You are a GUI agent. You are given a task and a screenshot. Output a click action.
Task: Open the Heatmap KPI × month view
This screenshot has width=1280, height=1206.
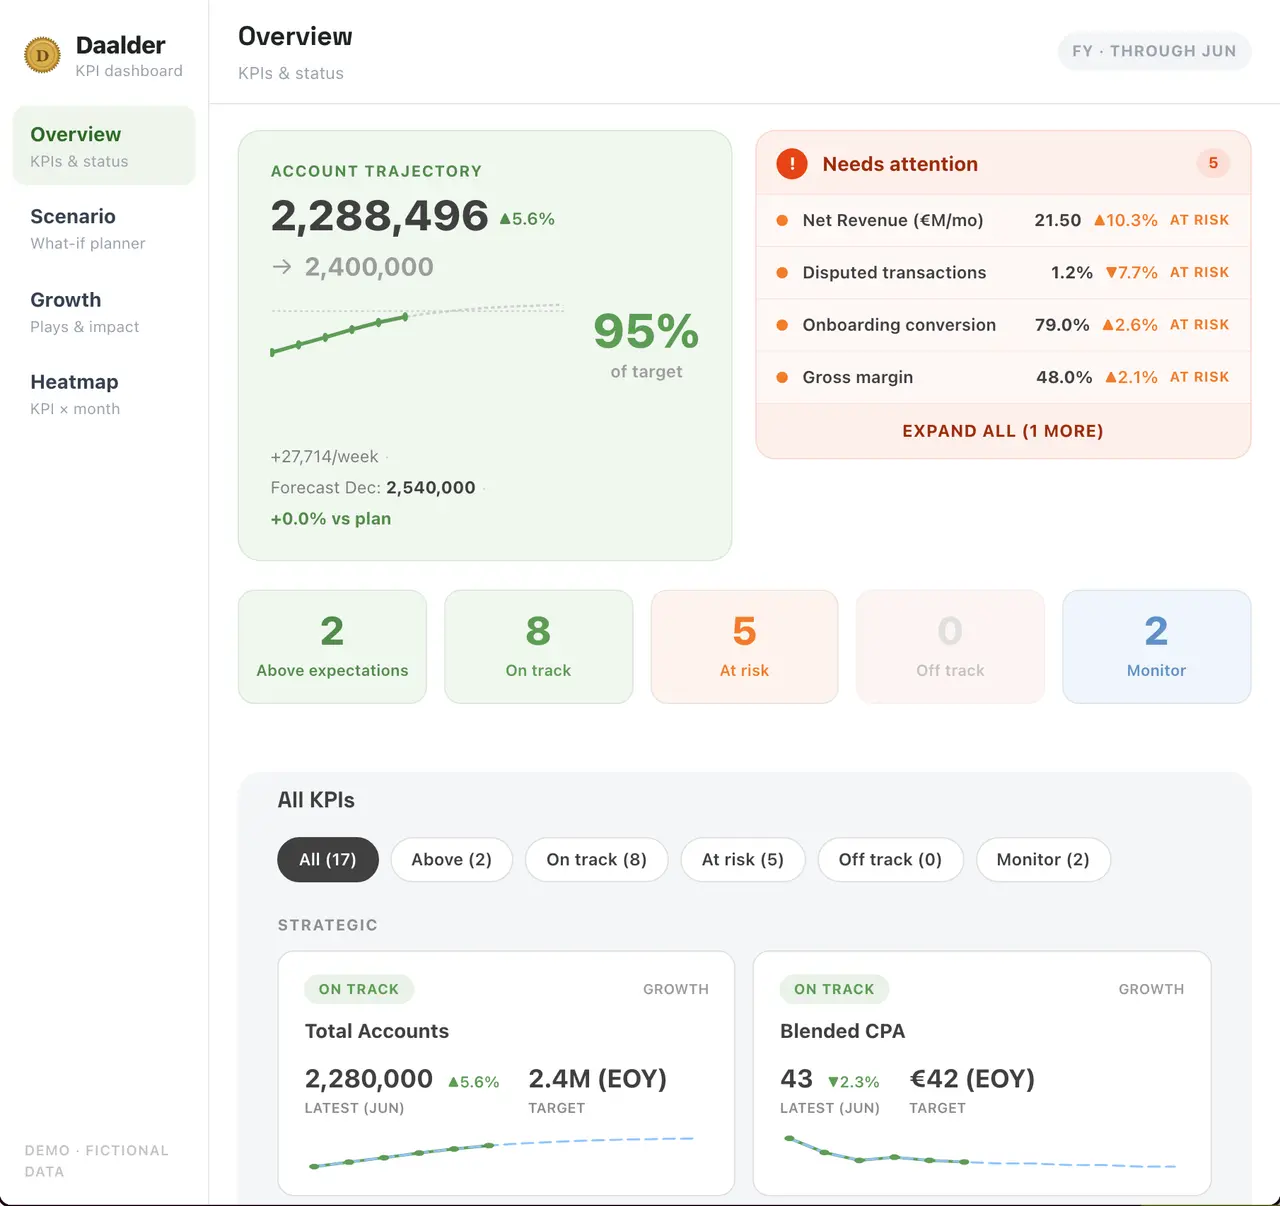click(x=104, y=394)
